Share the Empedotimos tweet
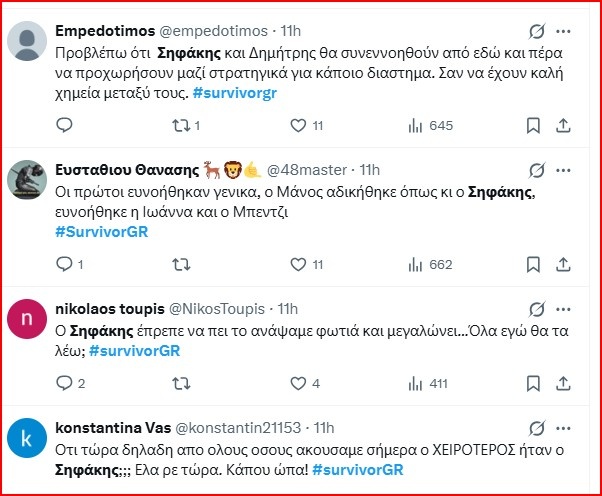 (x=563, y=125)
